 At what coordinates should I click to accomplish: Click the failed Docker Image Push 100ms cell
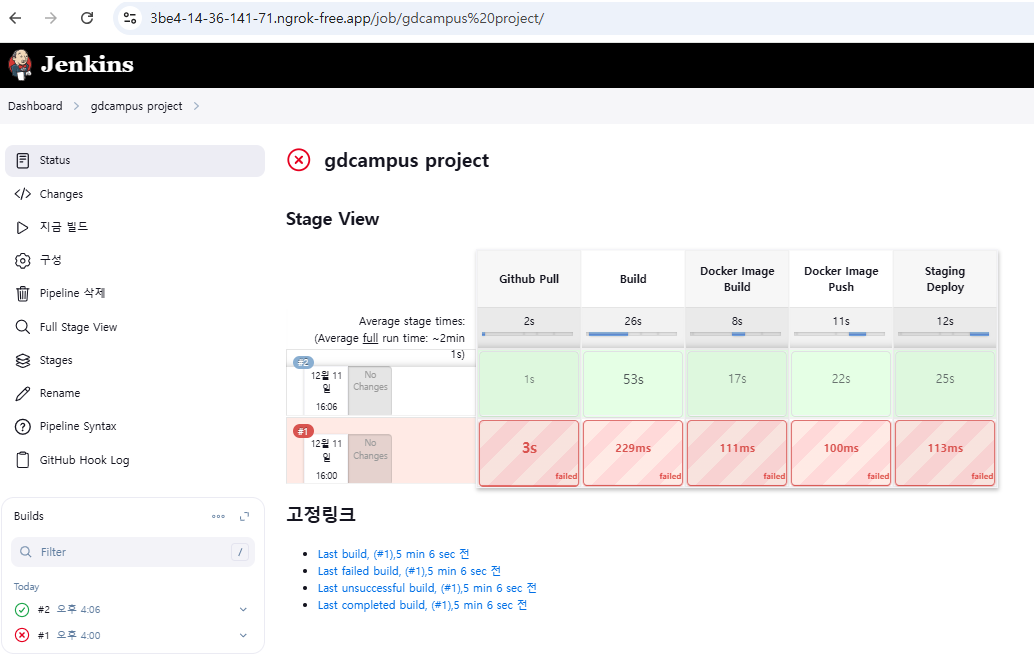coord(841,453)
